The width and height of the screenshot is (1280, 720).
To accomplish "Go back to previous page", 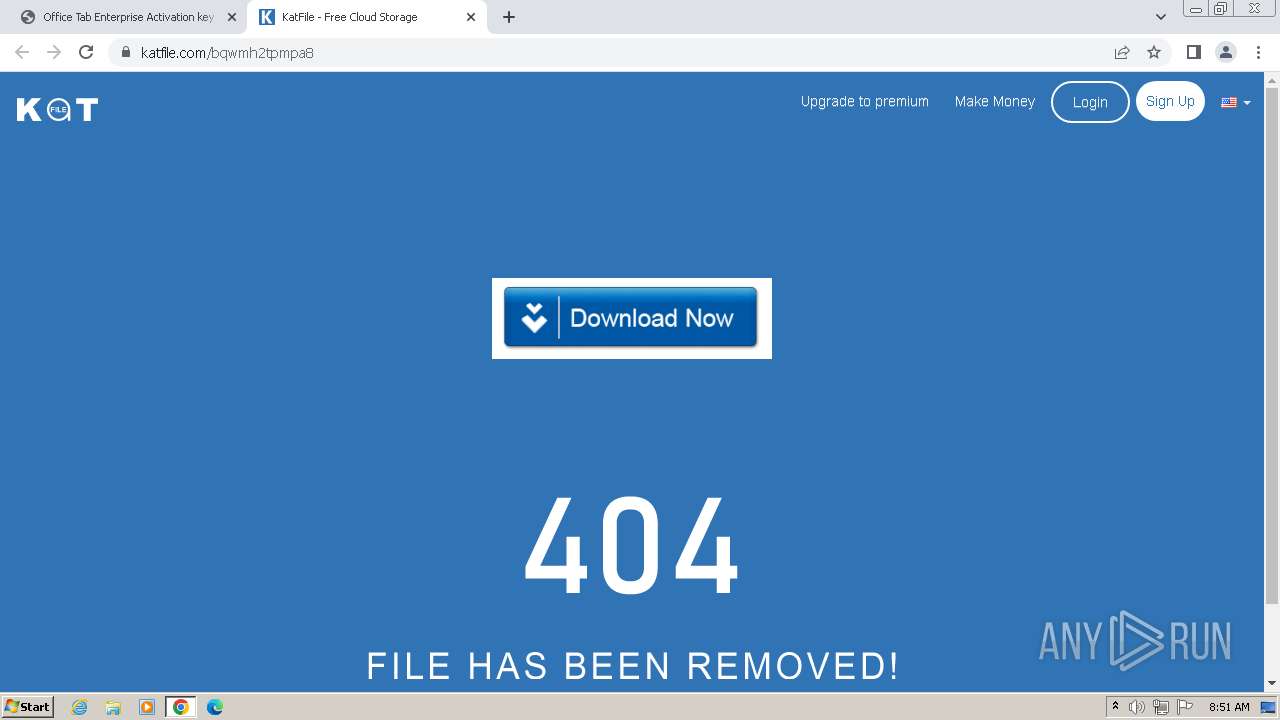I will (x=22, y=52).
